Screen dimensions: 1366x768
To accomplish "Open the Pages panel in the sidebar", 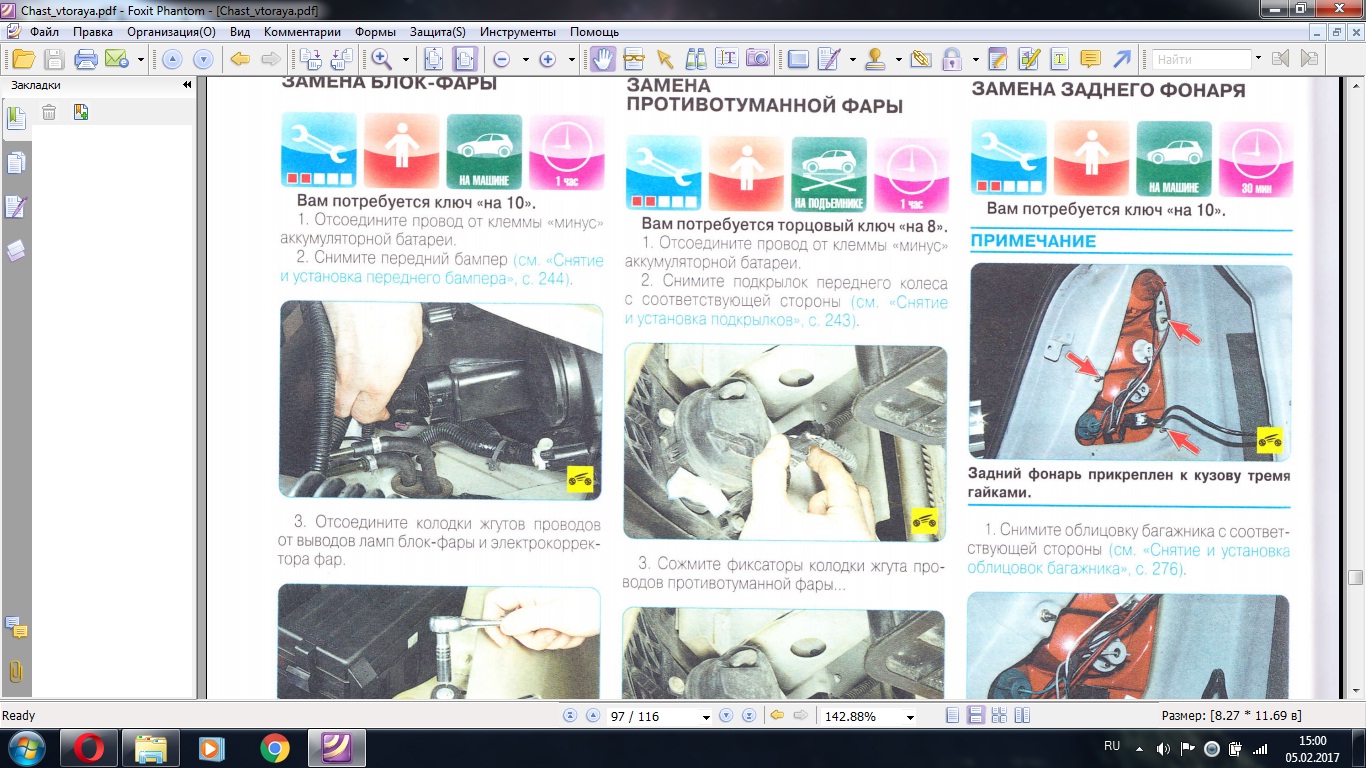I will coord(16,163).
